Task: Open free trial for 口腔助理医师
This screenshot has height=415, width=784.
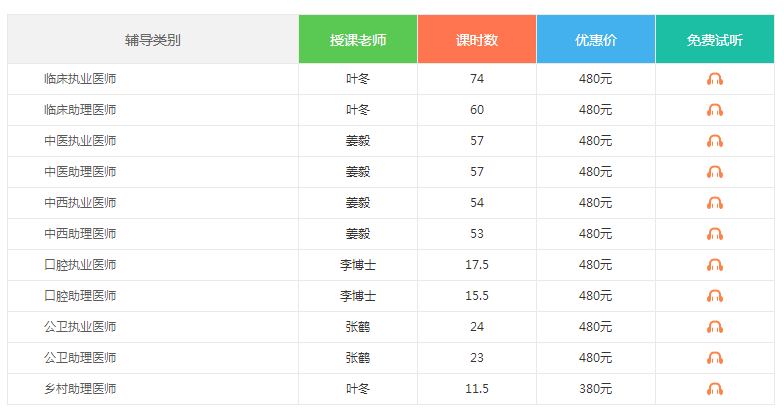Action: click(x=715, y=296)
